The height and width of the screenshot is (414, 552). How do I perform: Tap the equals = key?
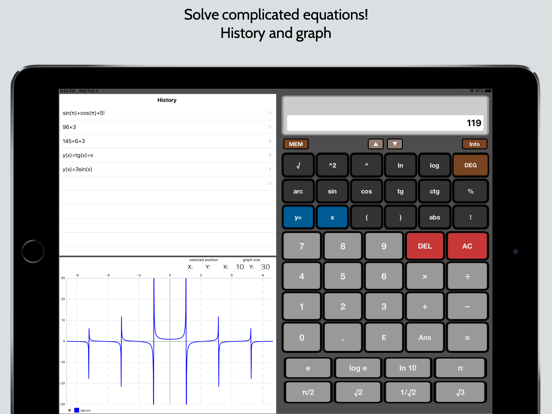467,337
